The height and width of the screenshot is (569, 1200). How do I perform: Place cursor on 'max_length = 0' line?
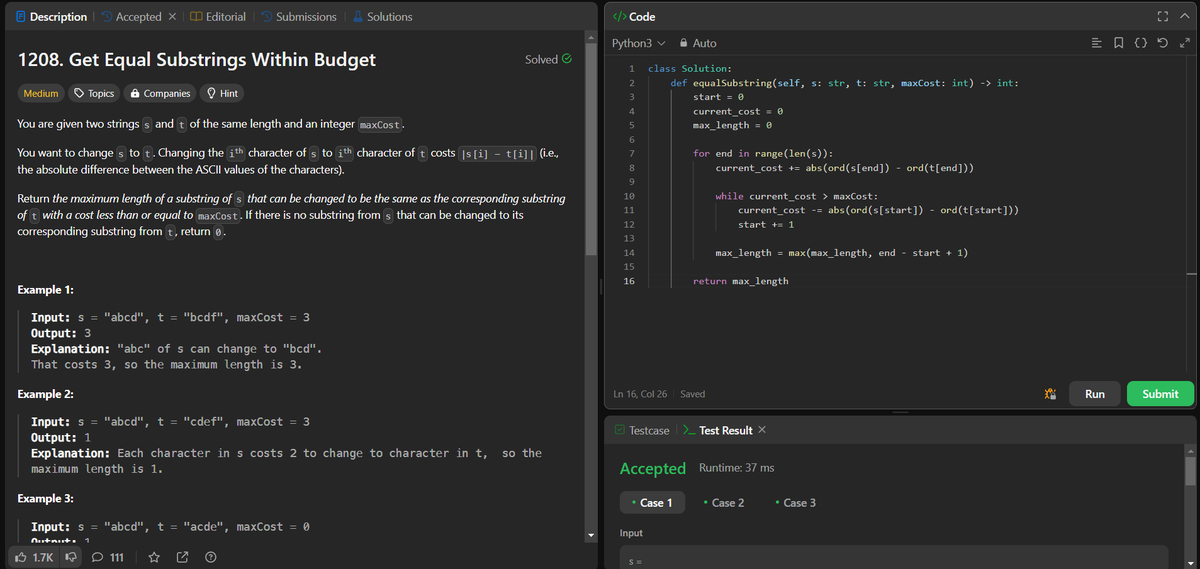pyautogui.click(x=732, y=125)
